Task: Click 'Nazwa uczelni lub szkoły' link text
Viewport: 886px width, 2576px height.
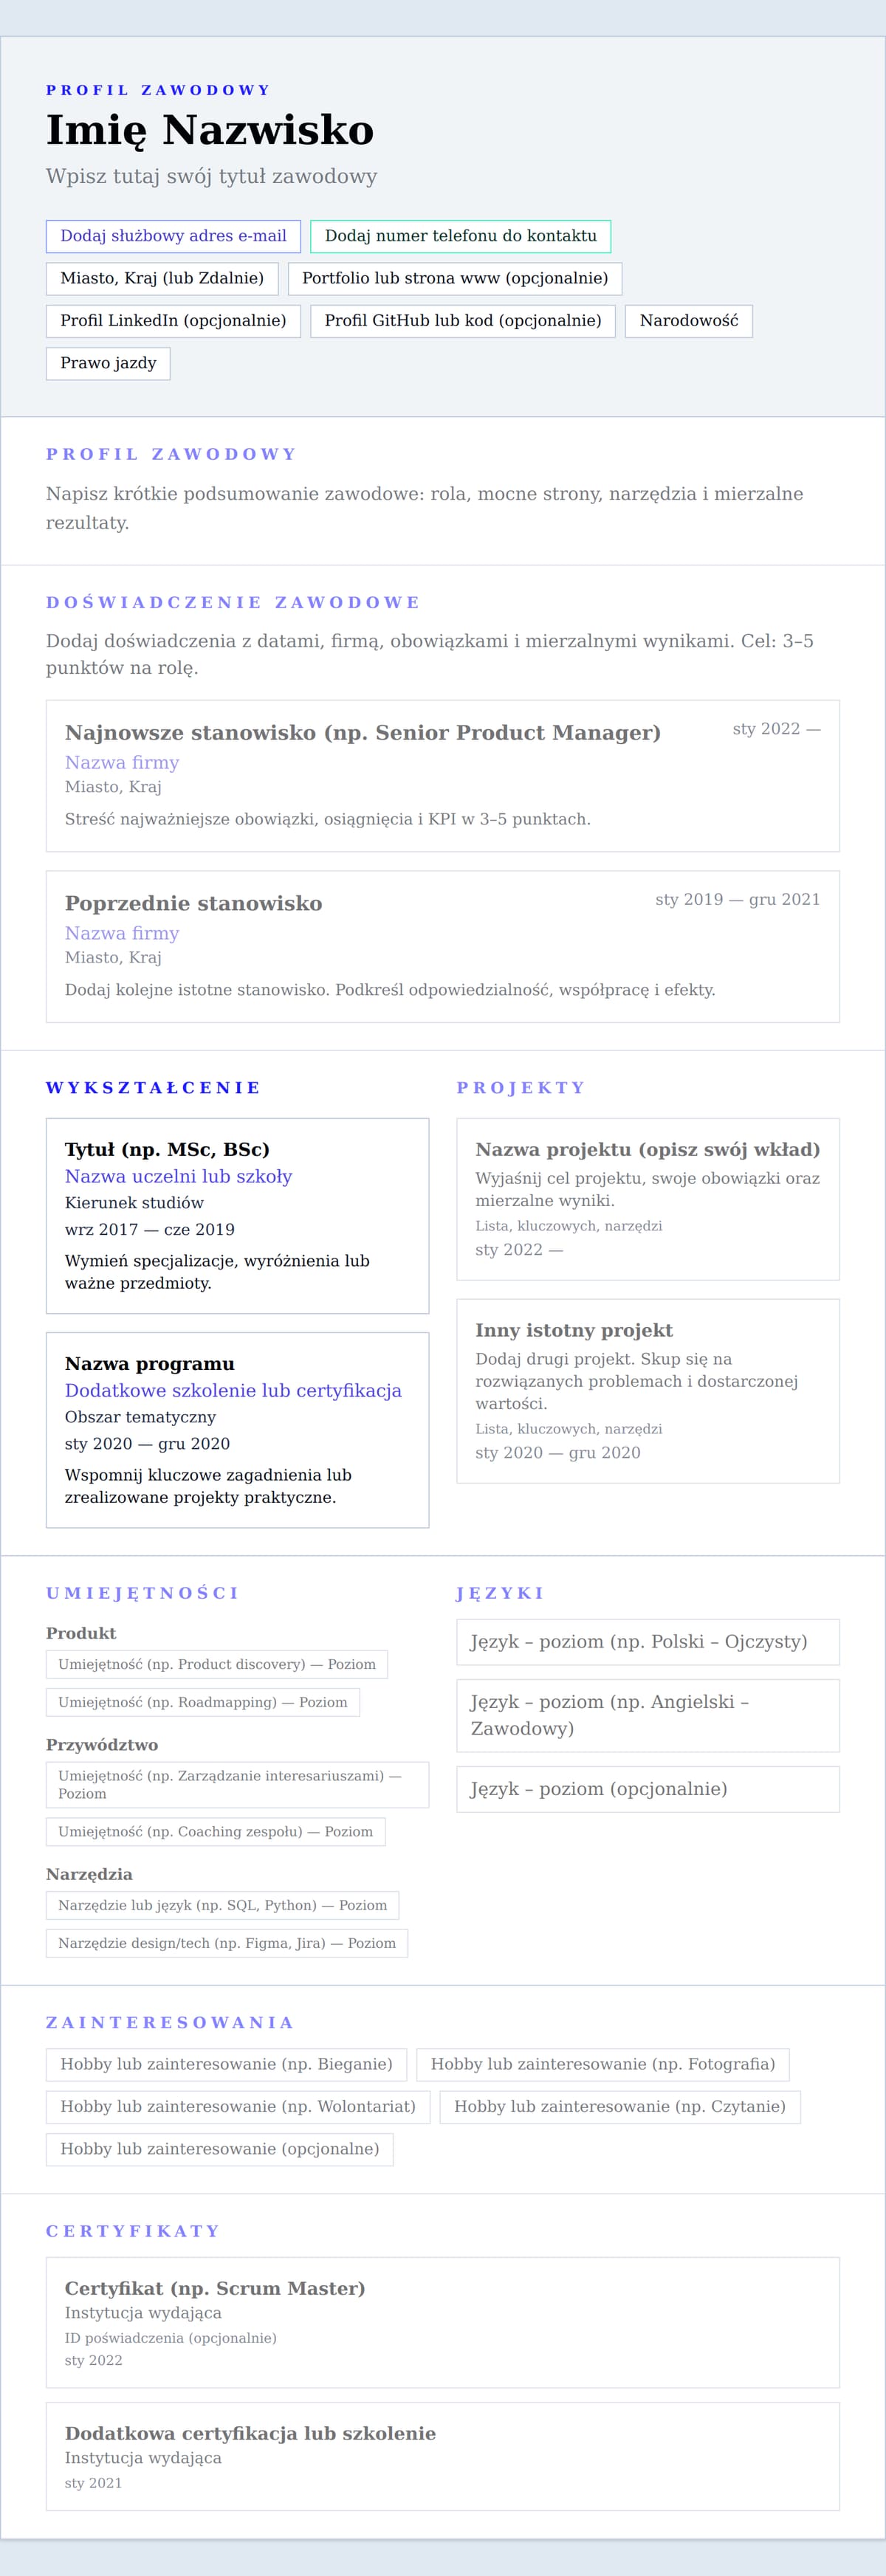Action: [178, 1177]
